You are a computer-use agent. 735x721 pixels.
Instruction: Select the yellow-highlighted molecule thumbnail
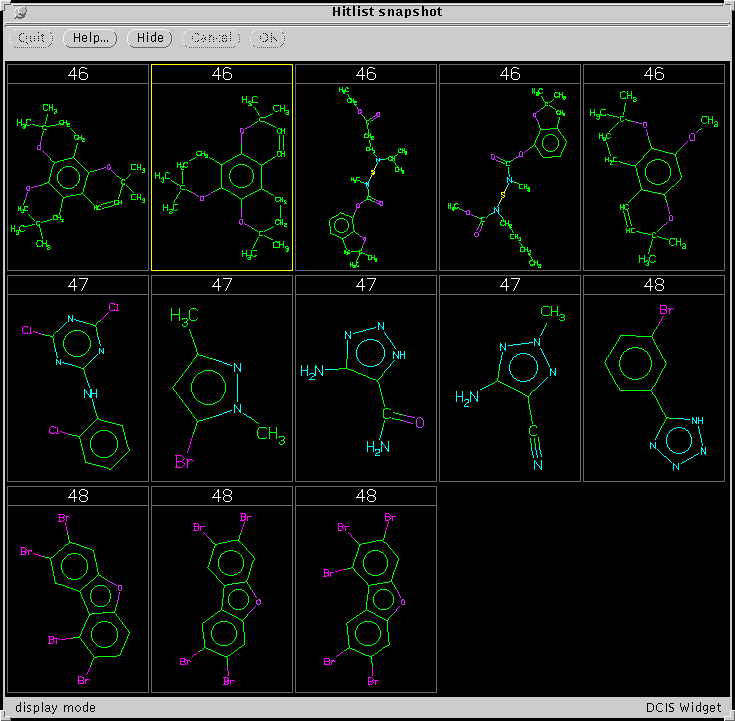coord(222,177)
